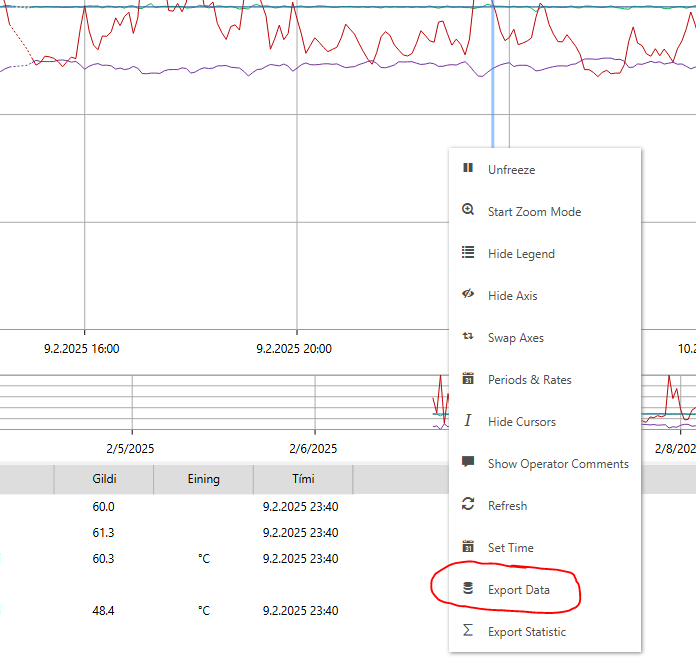Image resolution: width=696 pixels, height=662 pixels.
Task: Click the Eining column header
Action: [203, 480]
